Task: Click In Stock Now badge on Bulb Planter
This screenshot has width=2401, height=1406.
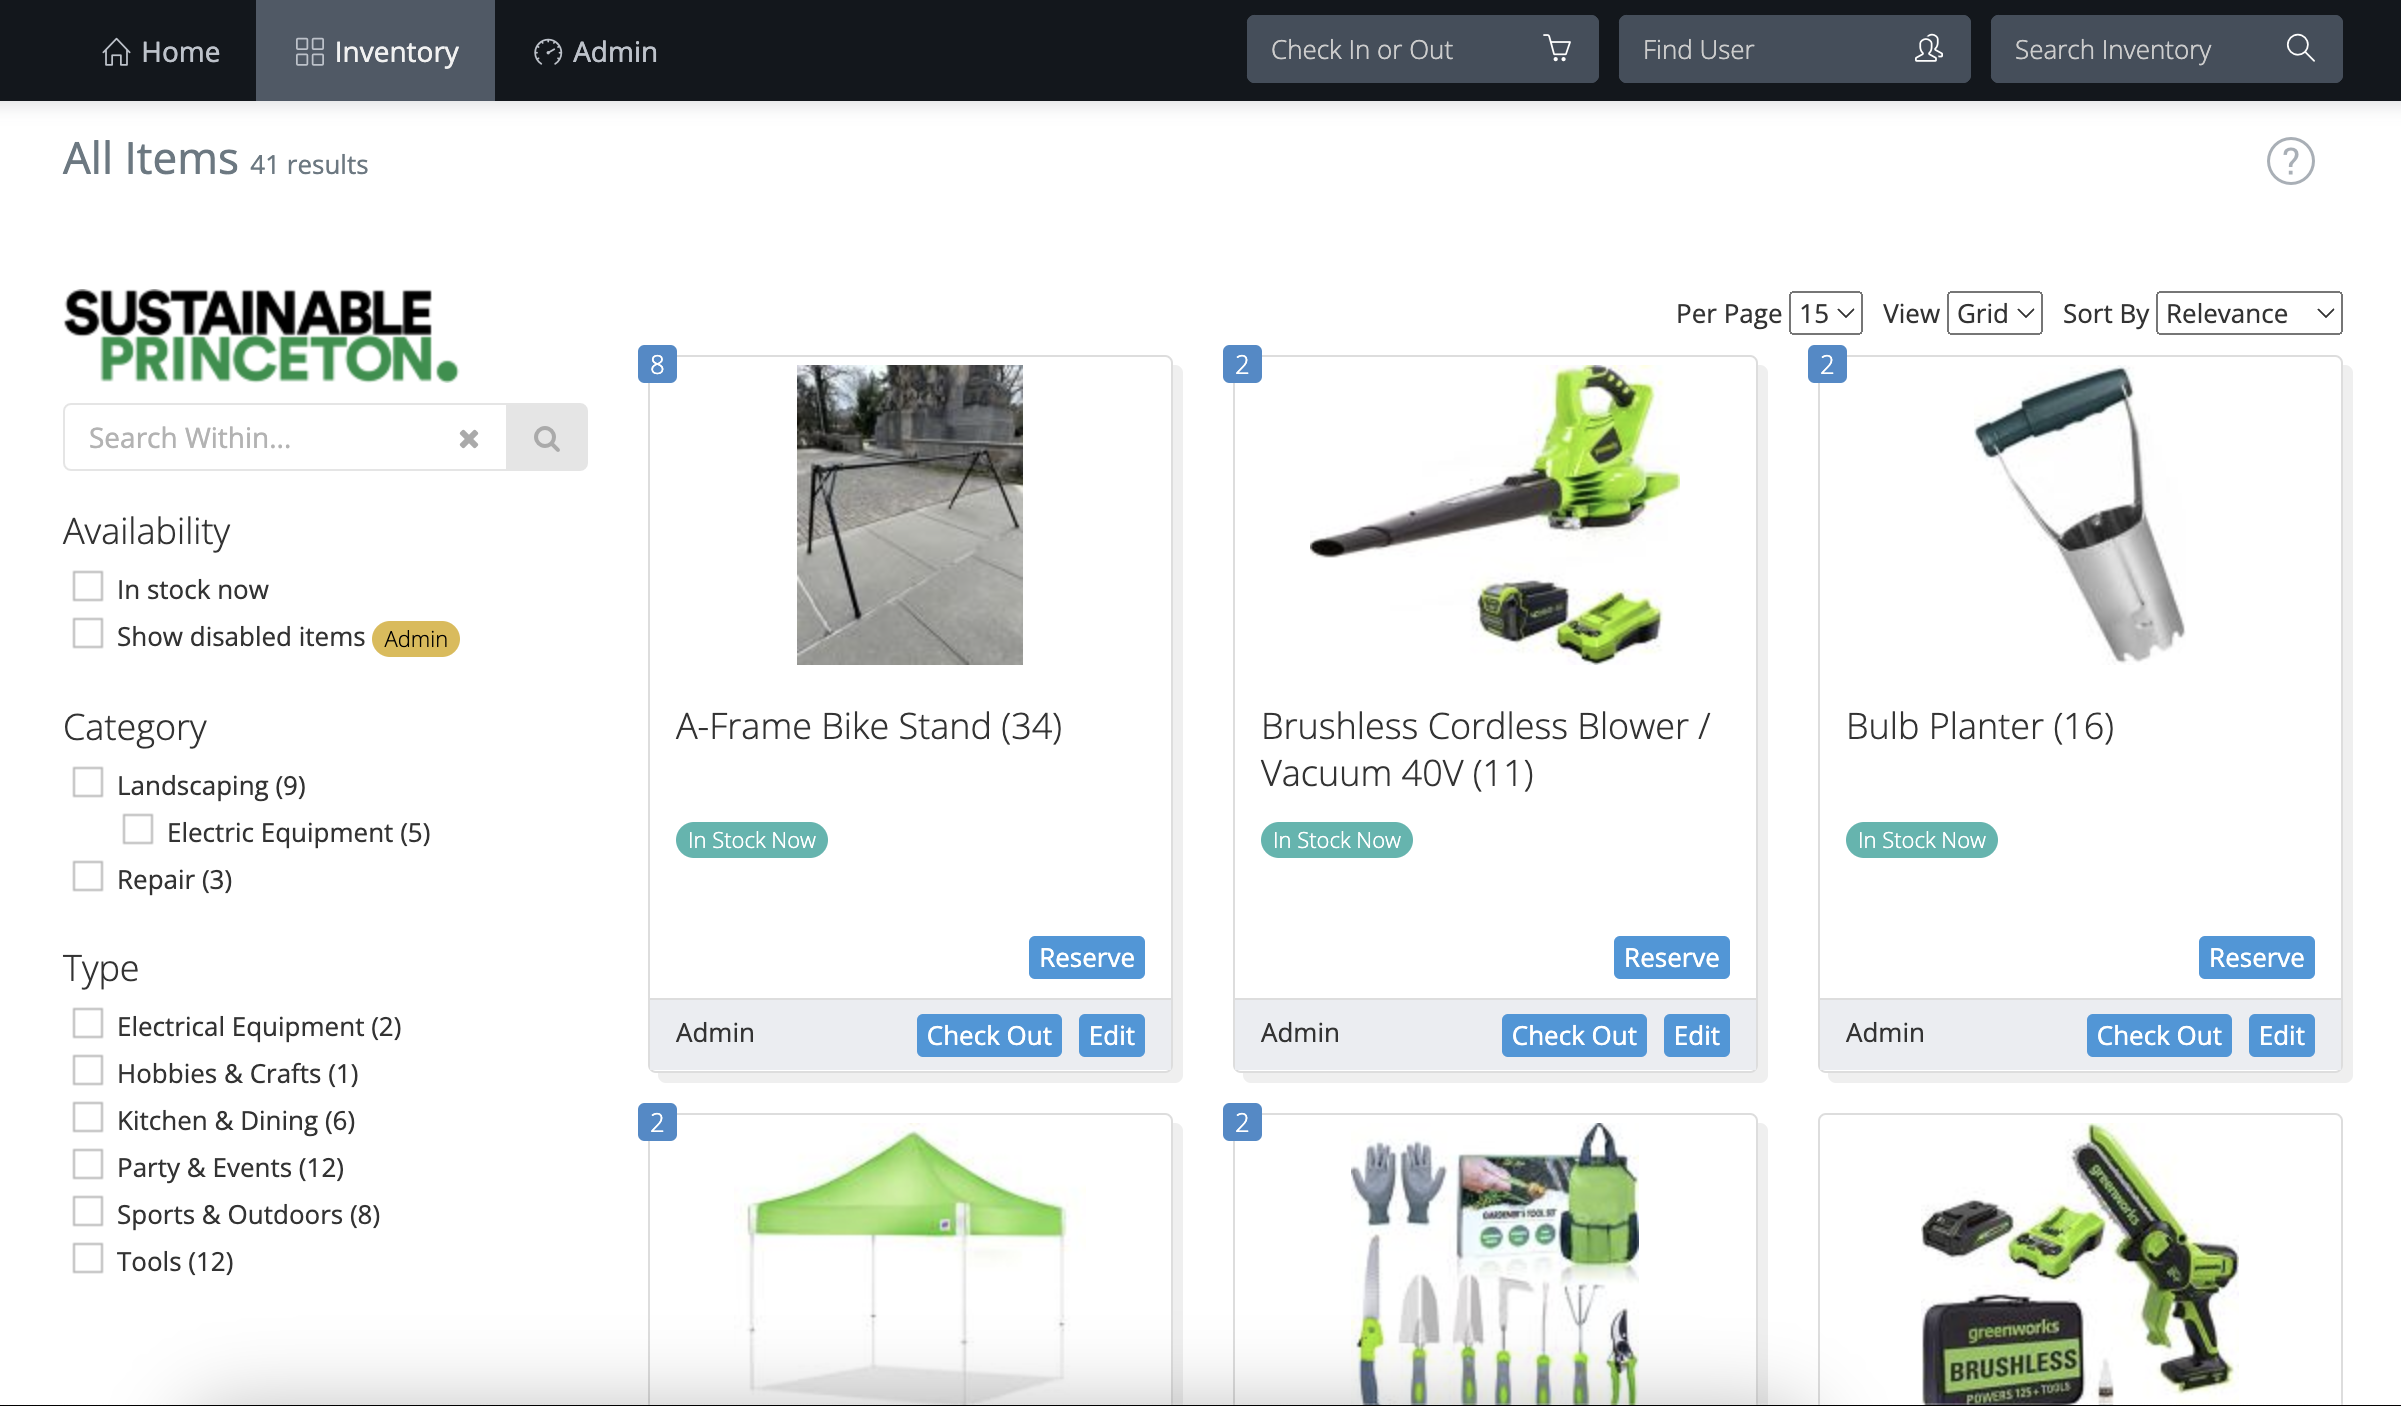Action: click(1922, 841)
